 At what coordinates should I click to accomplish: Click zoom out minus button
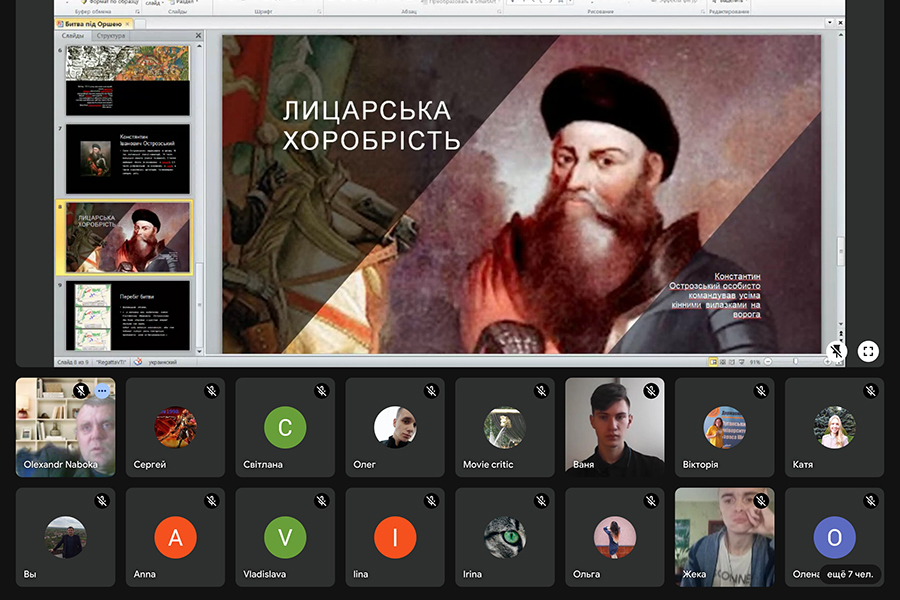tap(768, 362)
